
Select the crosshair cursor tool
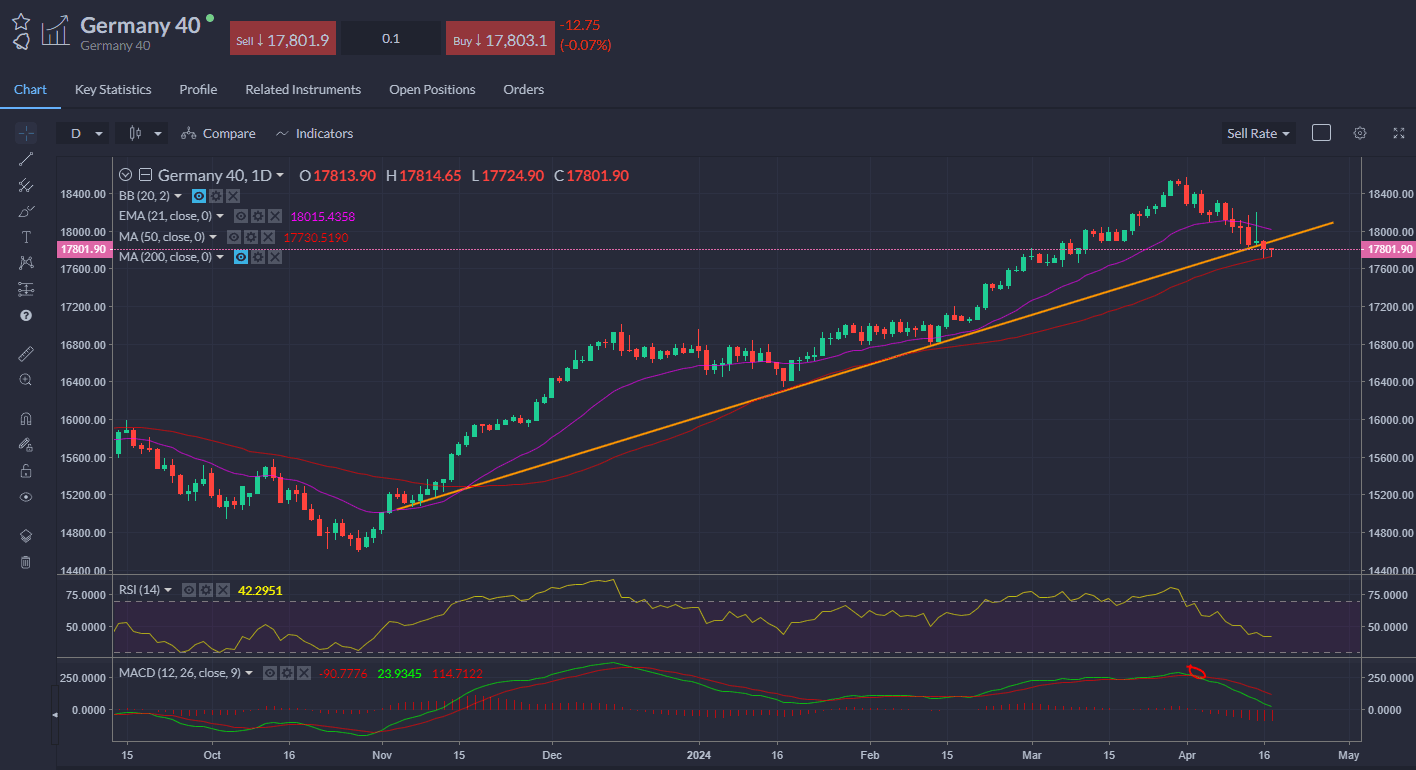[26, 133]
